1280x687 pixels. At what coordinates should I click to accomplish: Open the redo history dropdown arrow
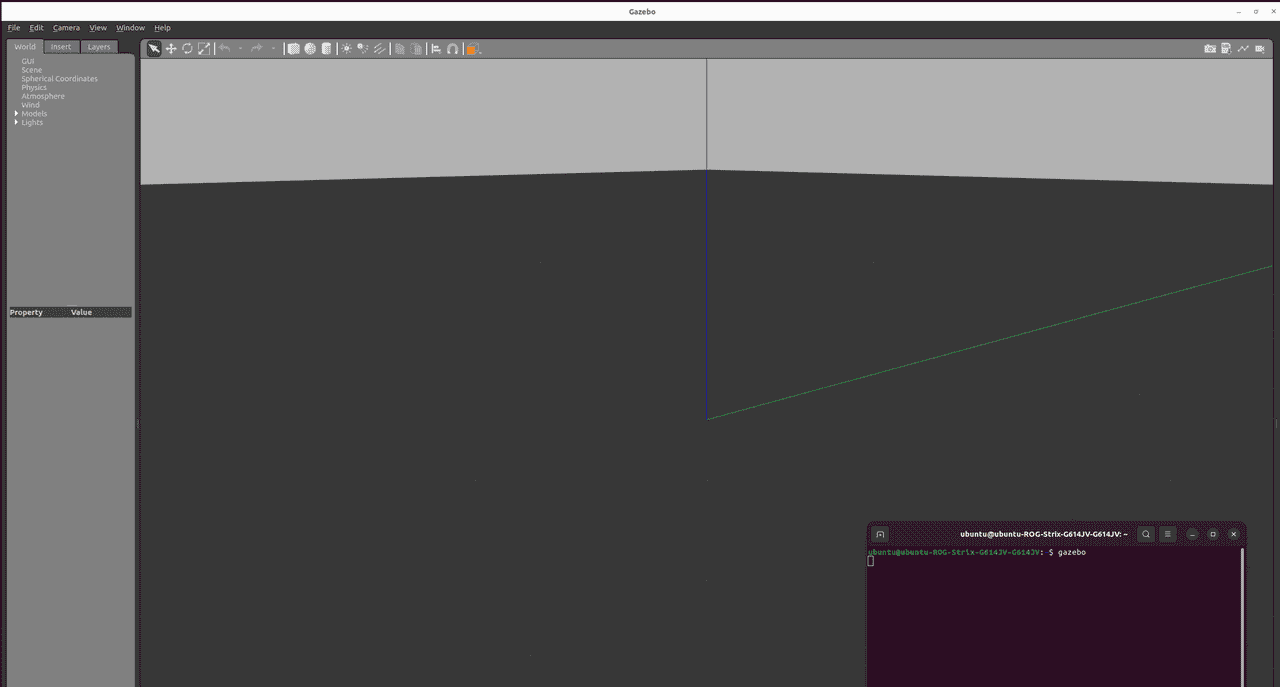[272, 48]
